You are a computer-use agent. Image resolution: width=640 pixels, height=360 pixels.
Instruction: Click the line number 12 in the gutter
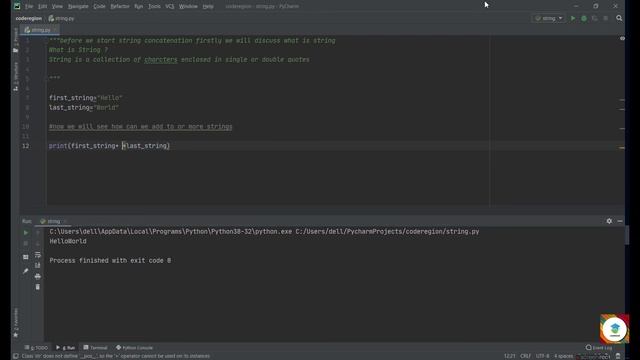point(26,146)
